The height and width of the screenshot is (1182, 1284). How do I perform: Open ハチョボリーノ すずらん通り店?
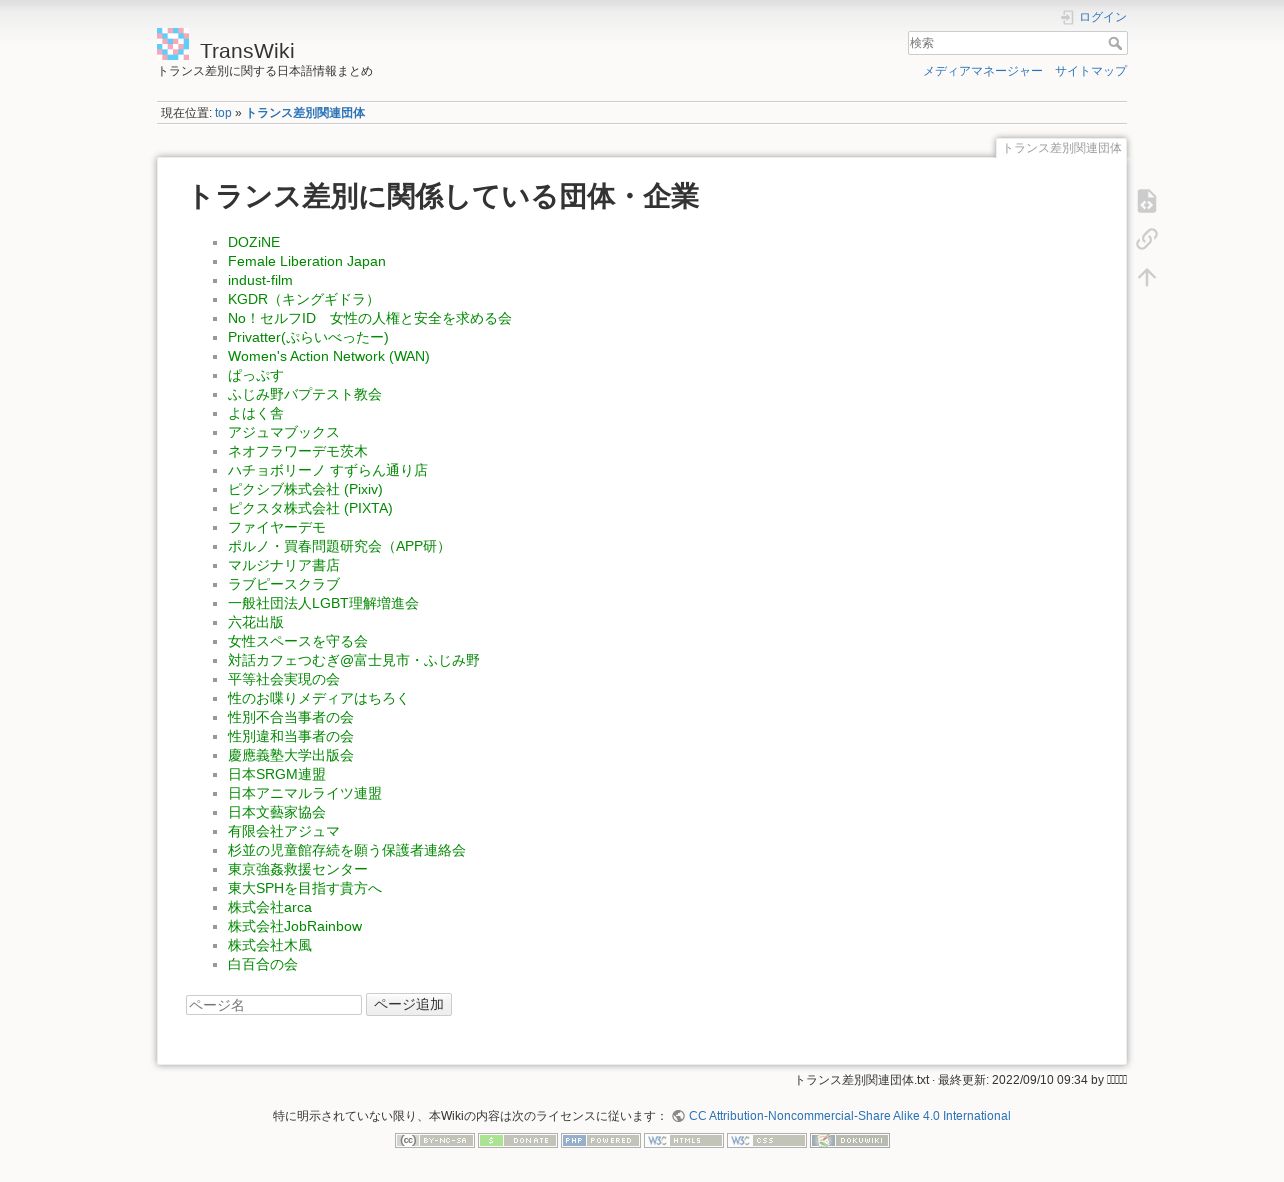(328, 470)
